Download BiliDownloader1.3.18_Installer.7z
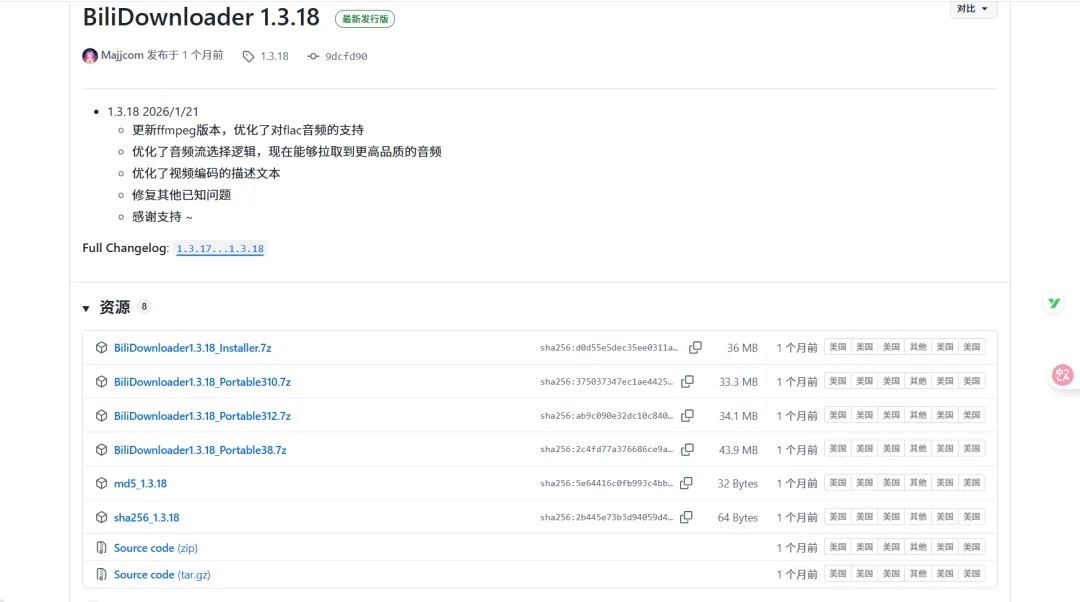Image resolution: width=1080 pixels, height=602 pixels. click(192, 348)
